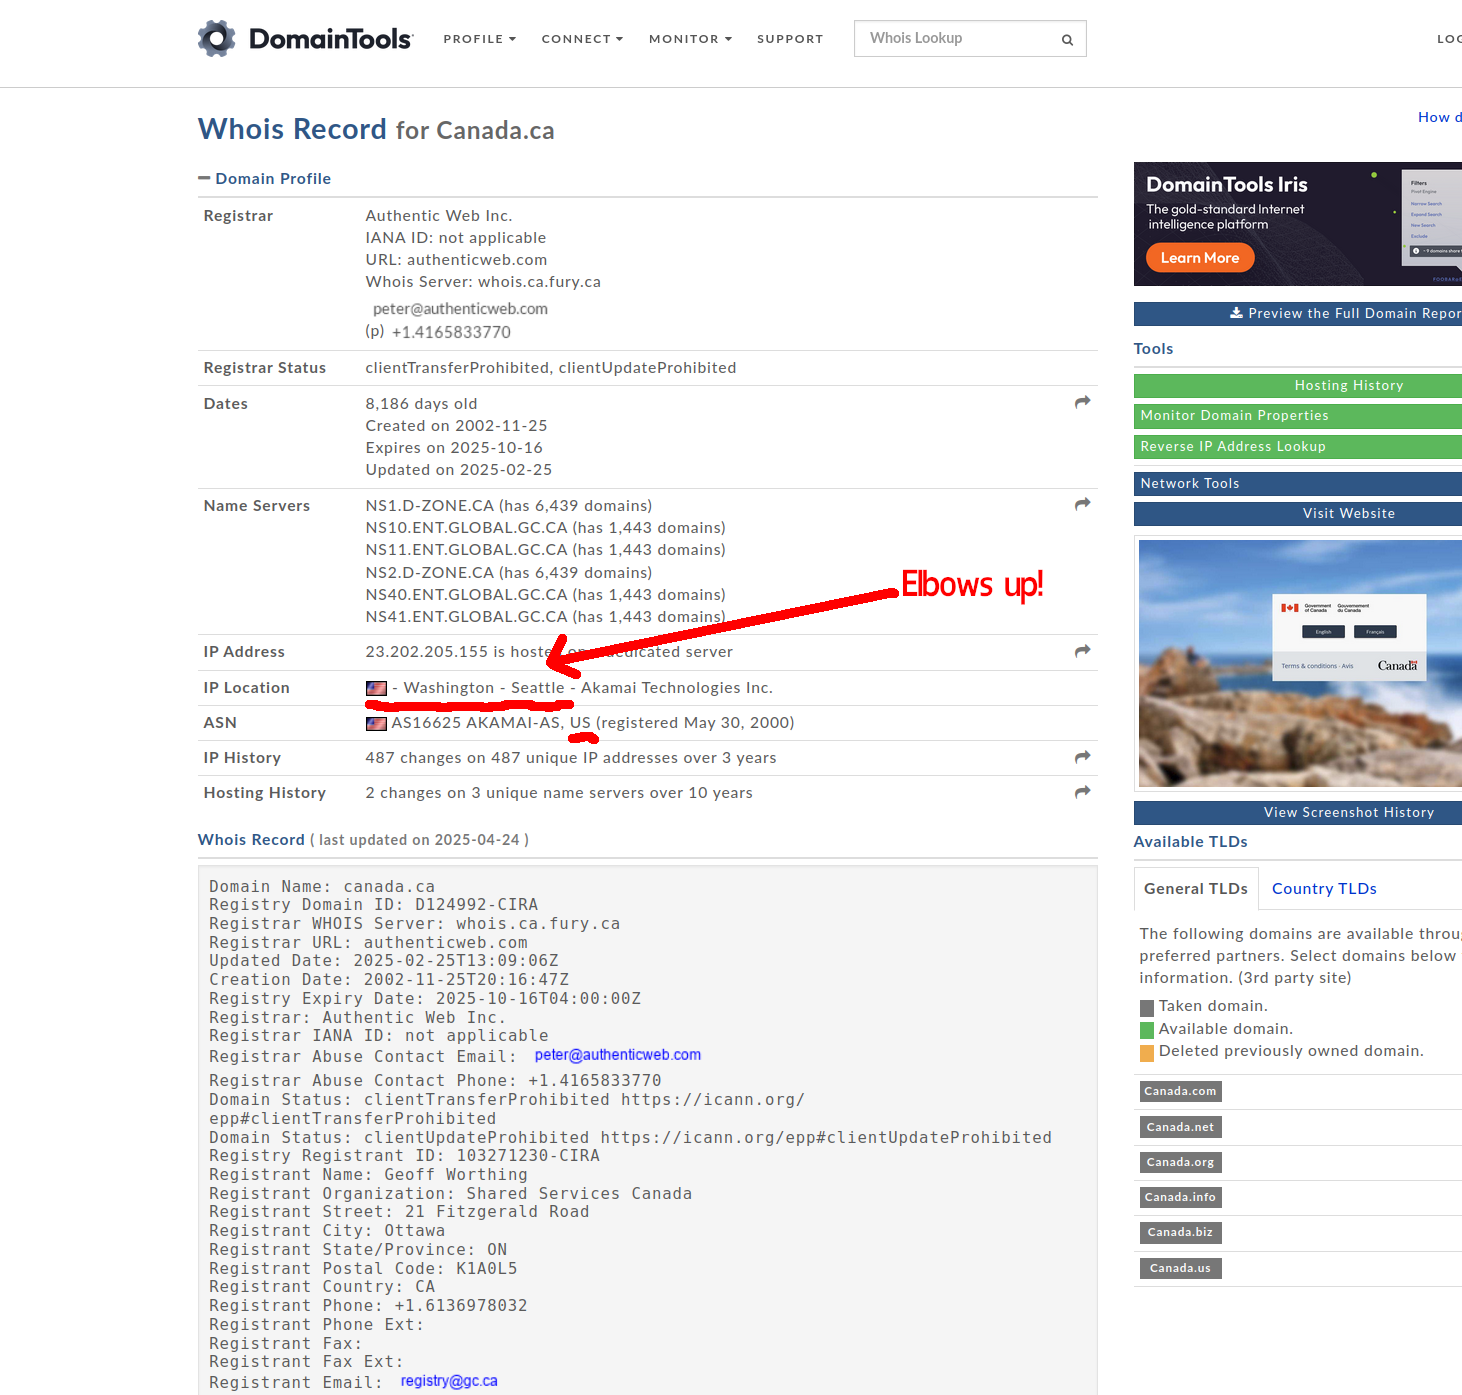1462x1395 pixels.
Task: Click the share arrow in IP History row
Action: (1082, 757)
